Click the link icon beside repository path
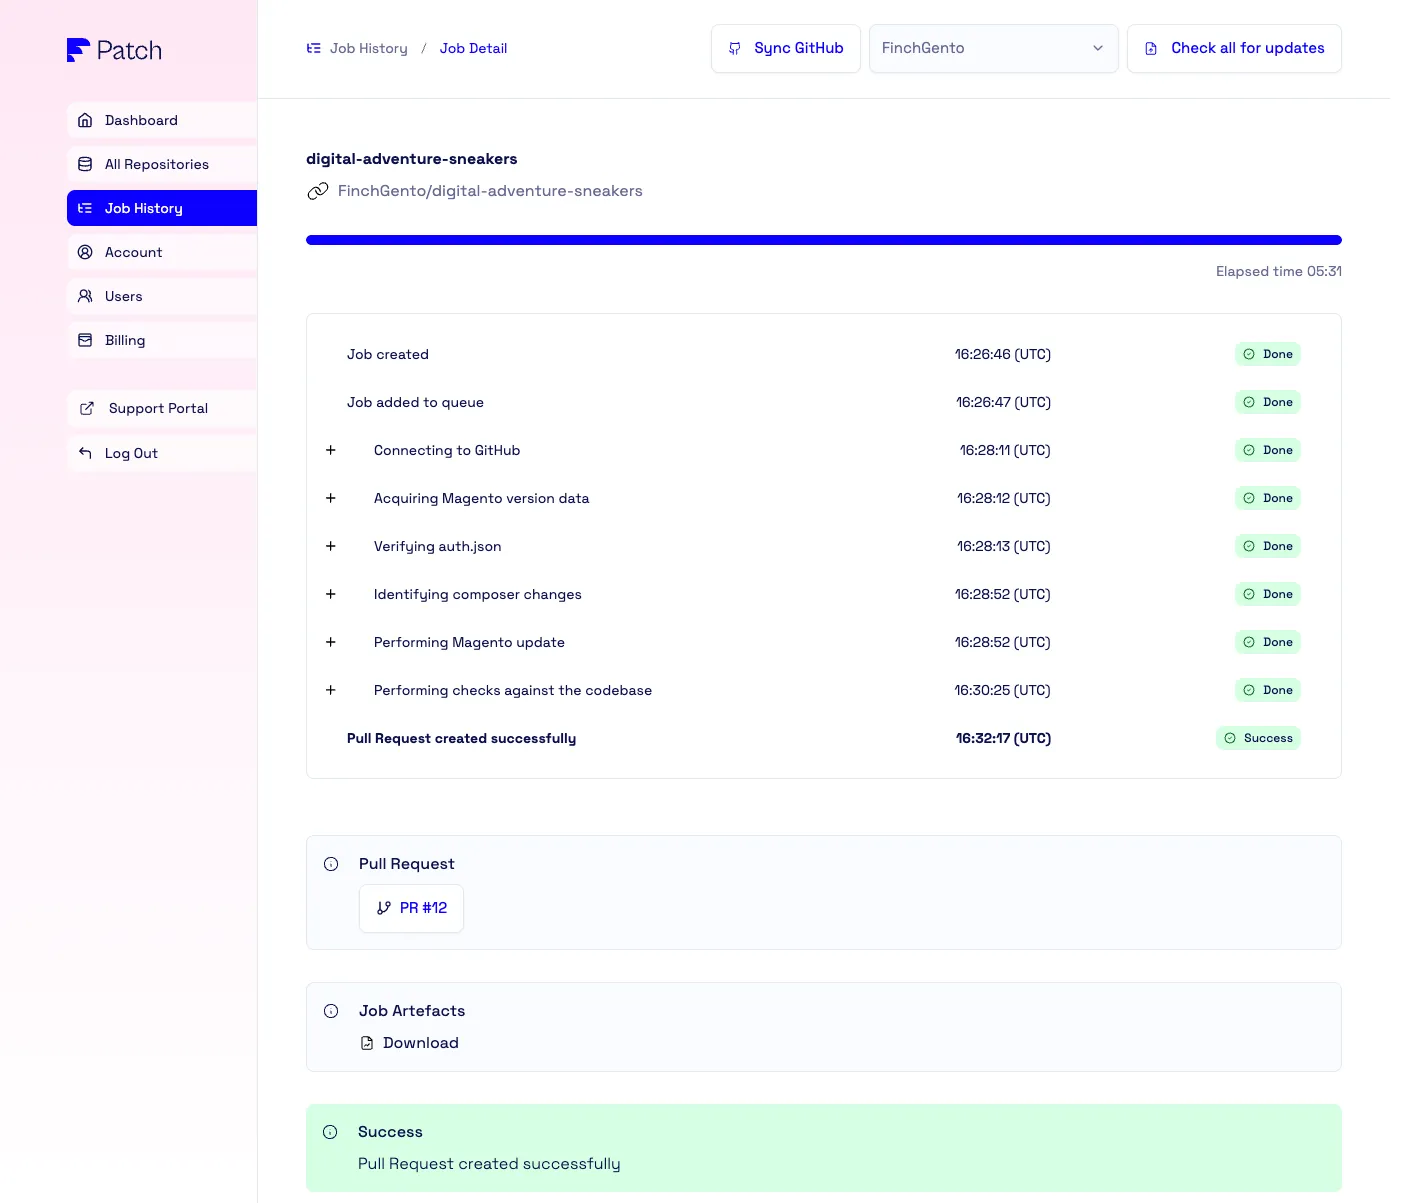1403x1203 pixels. pos(318,191)
